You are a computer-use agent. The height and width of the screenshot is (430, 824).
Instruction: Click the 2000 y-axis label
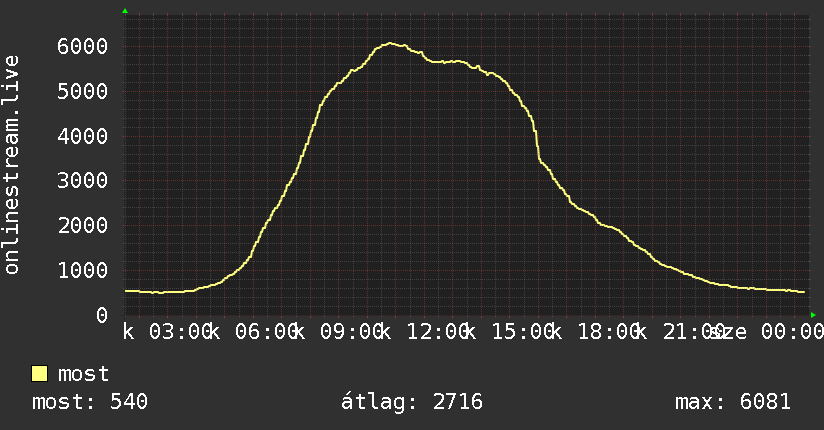pos(83,226)
